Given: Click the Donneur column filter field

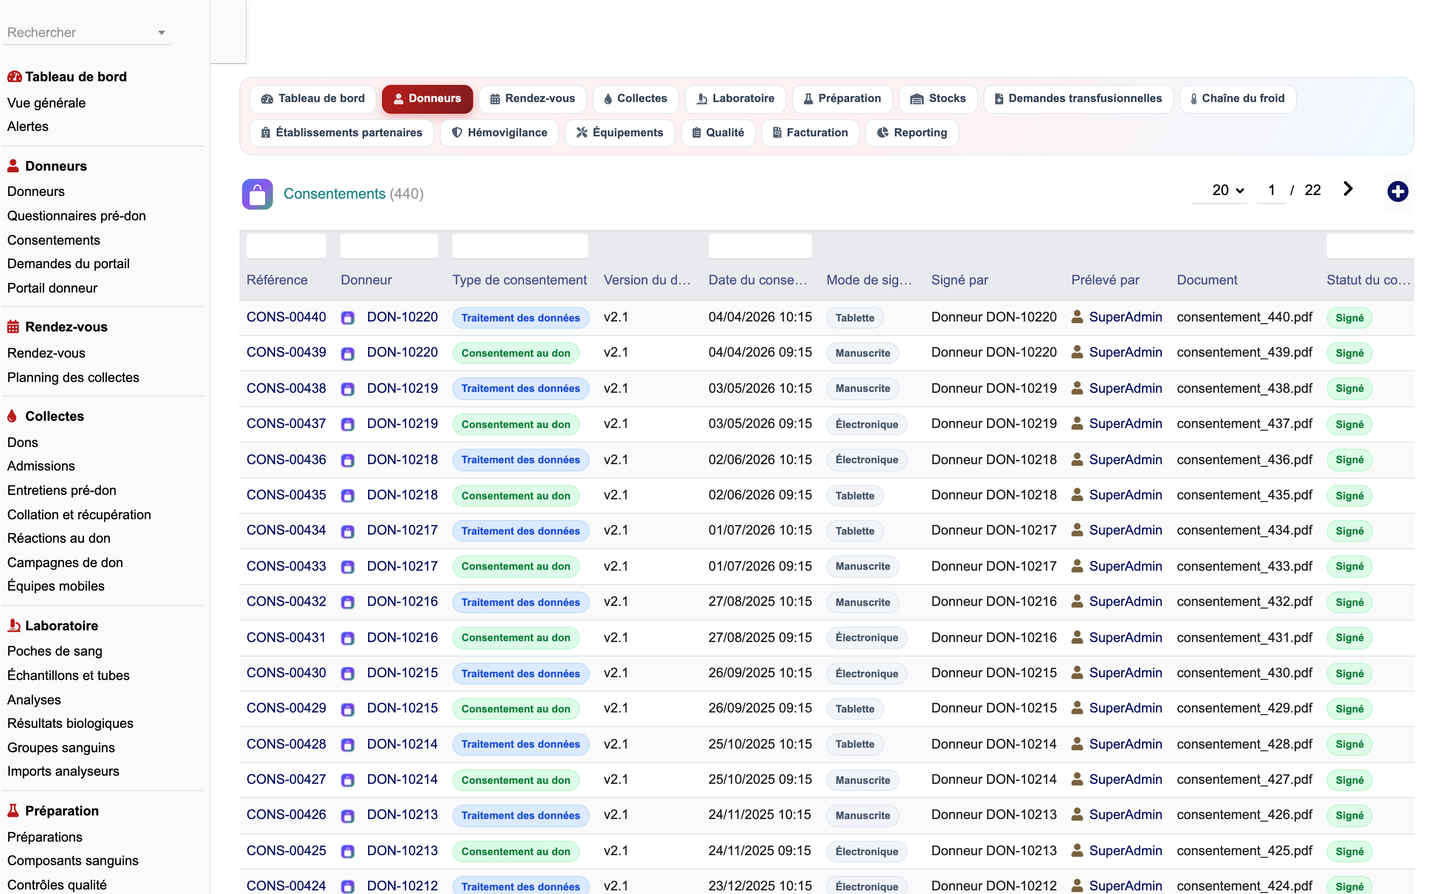Looking at the screenshot, I should click(x=389, y=246).
